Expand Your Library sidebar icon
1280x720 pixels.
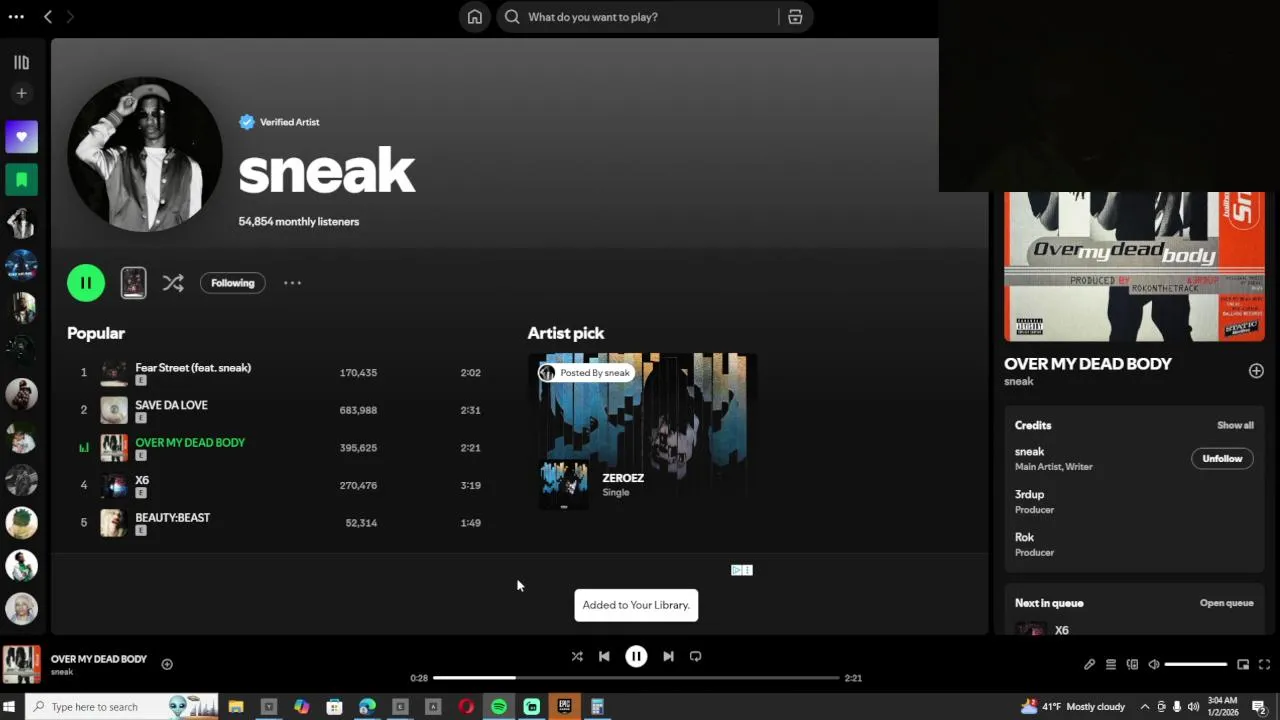[21, 62]
